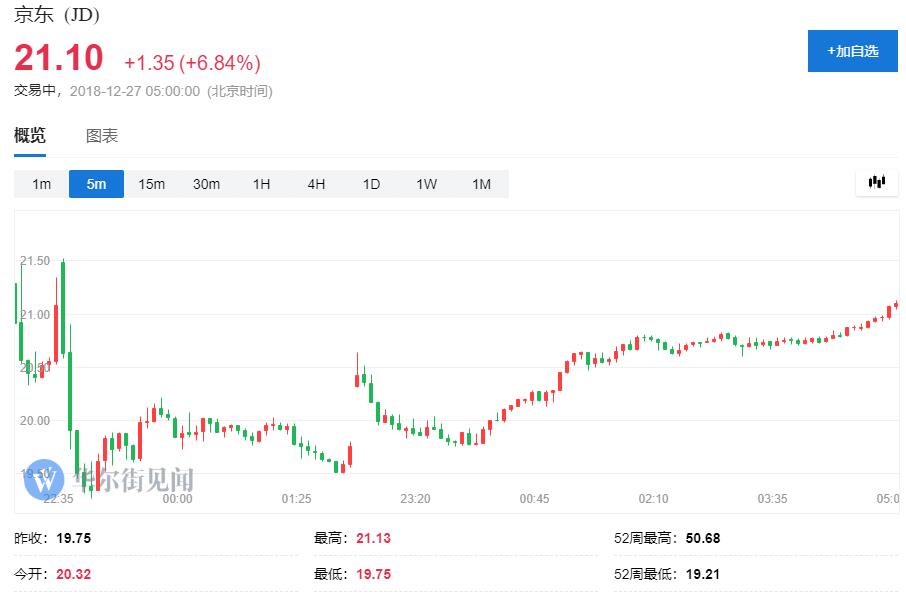
Task: Choose the 1W timeframe
Action: pos(426,184)
